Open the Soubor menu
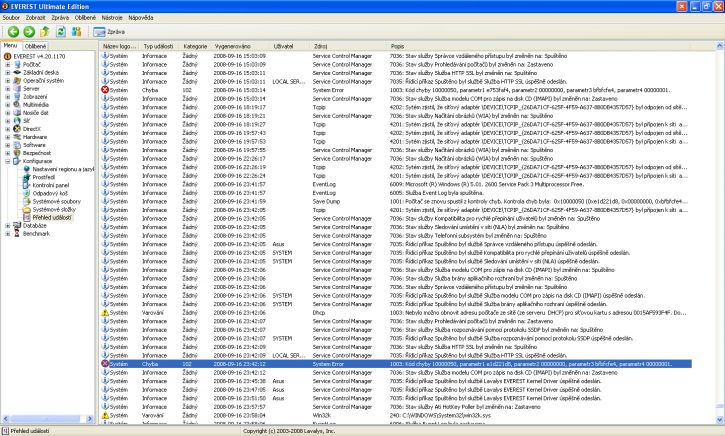 click(11, 18)
